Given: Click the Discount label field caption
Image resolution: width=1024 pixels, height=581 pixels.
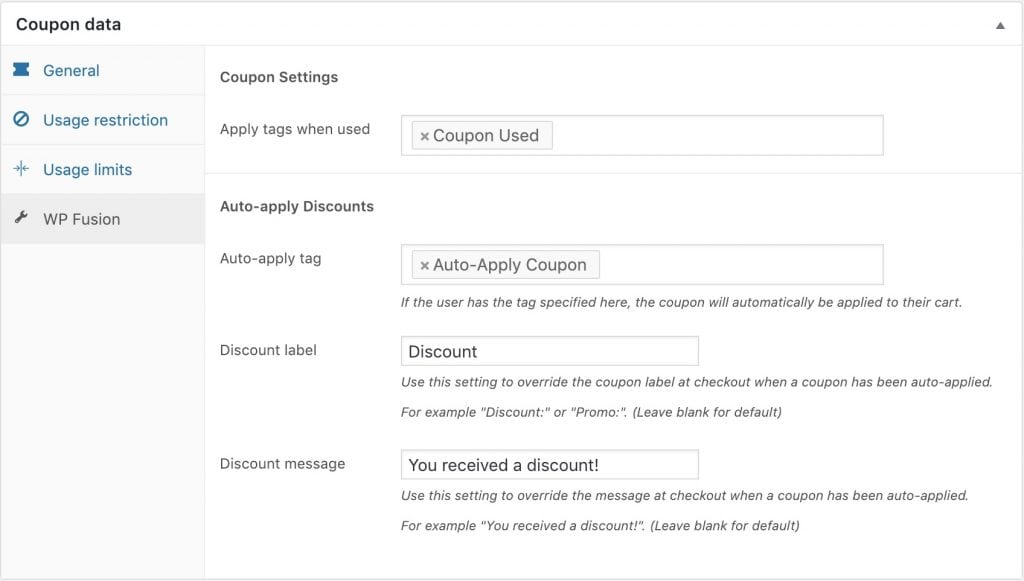Looking at the screenshot, I should [x=268, y=350].
